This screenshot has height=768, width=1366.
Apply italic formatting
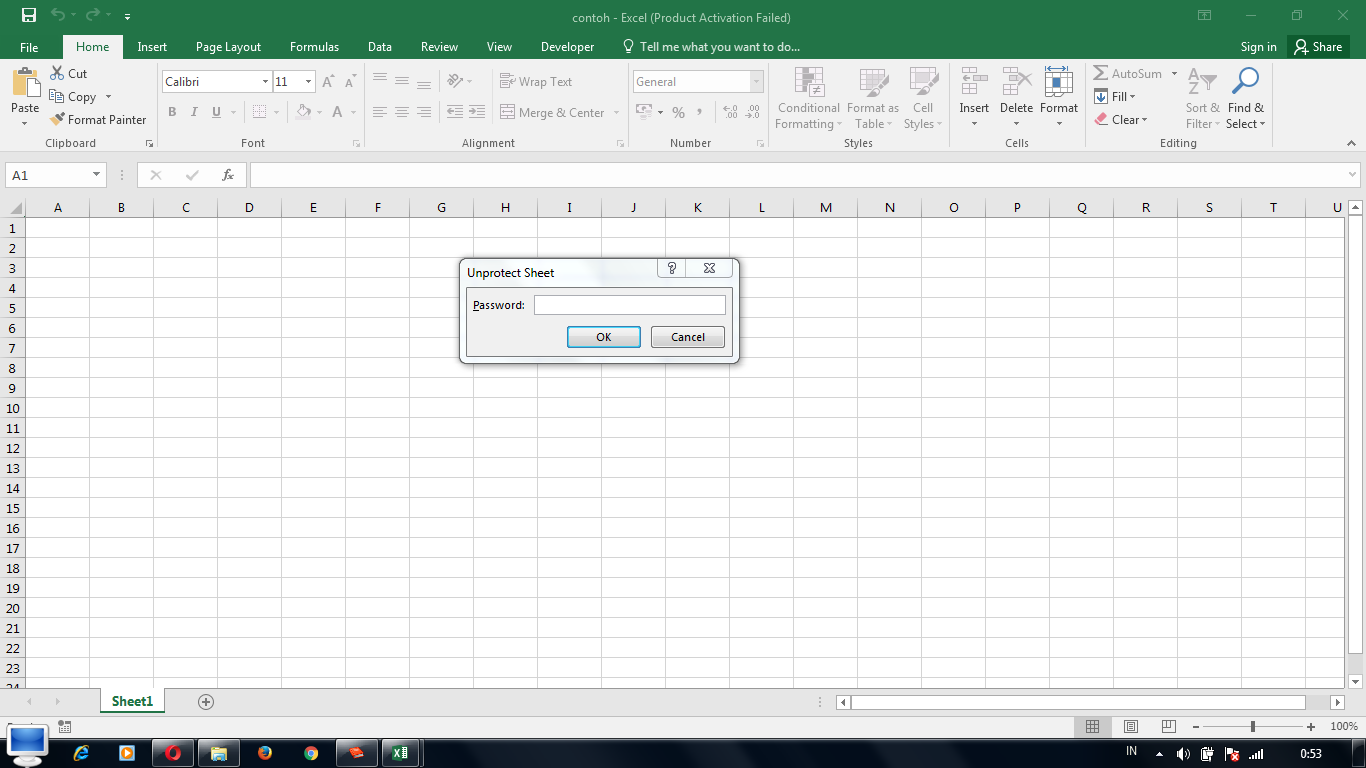[193, 112]
